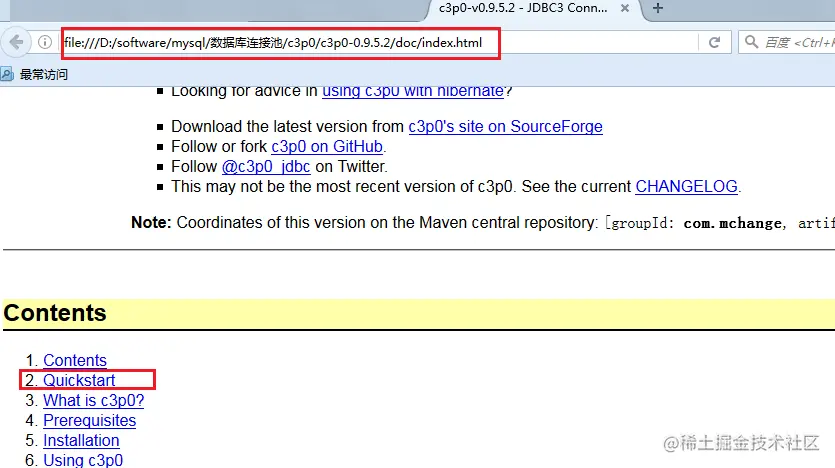Open a new tab with plus button
The width and height of the screenshot is (835, 468).
click(x=658, y=8)
